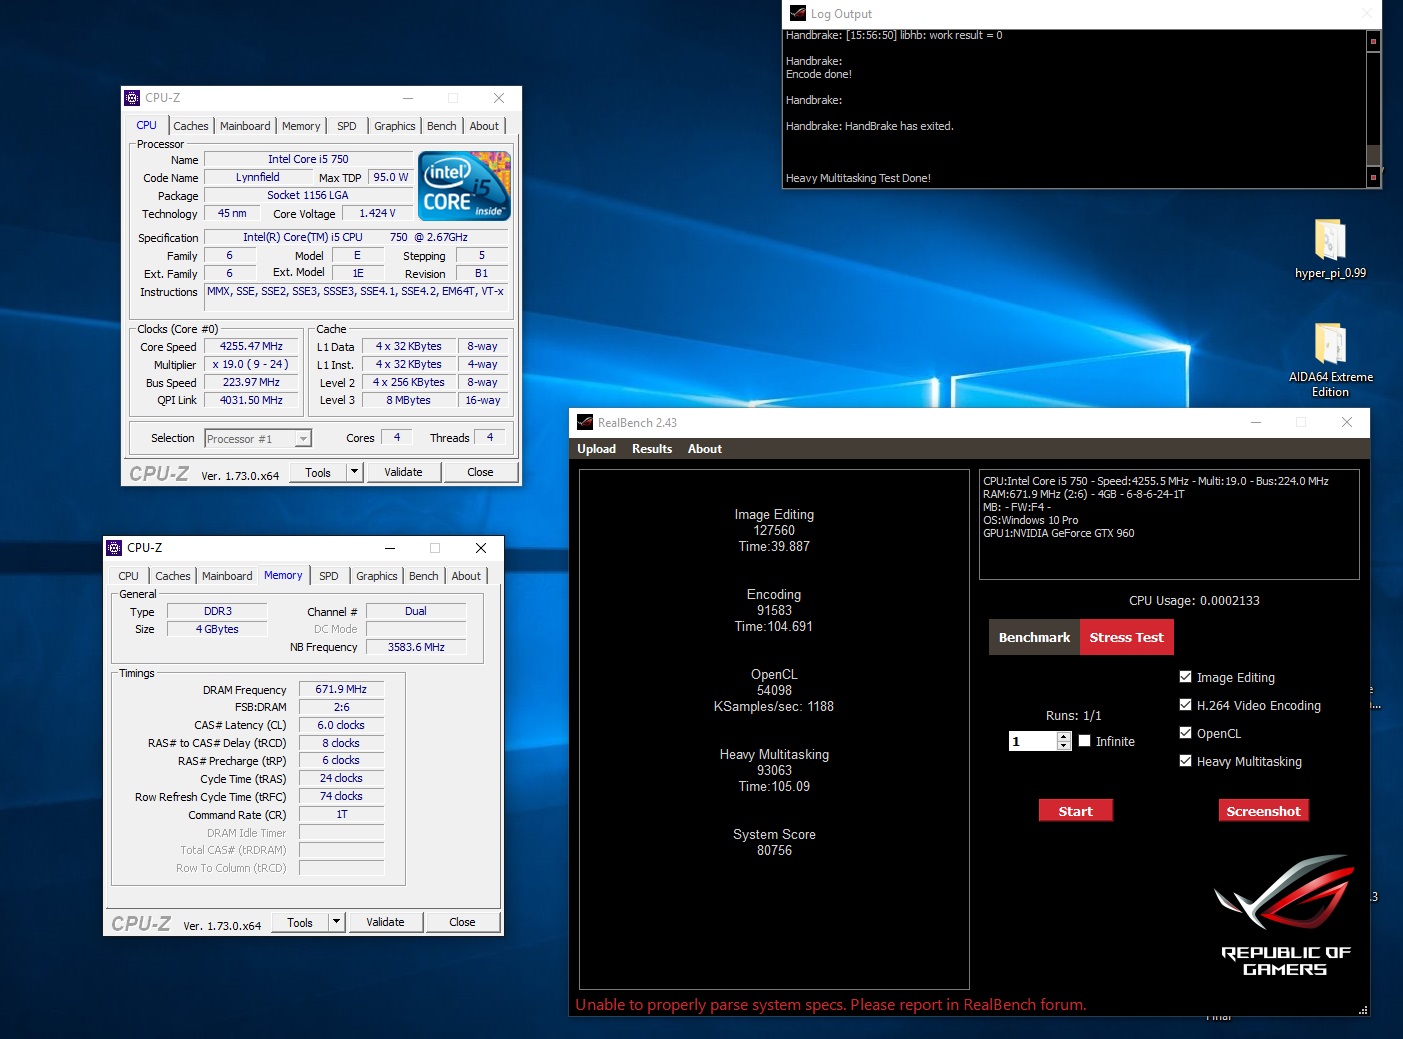Toggle OpenCL benchmark checkbox

pos(1186,733)
